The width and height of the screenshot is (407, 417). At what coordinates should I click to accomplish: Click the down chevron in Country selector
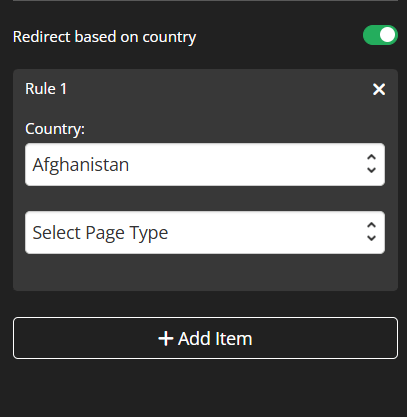point(371,170)
